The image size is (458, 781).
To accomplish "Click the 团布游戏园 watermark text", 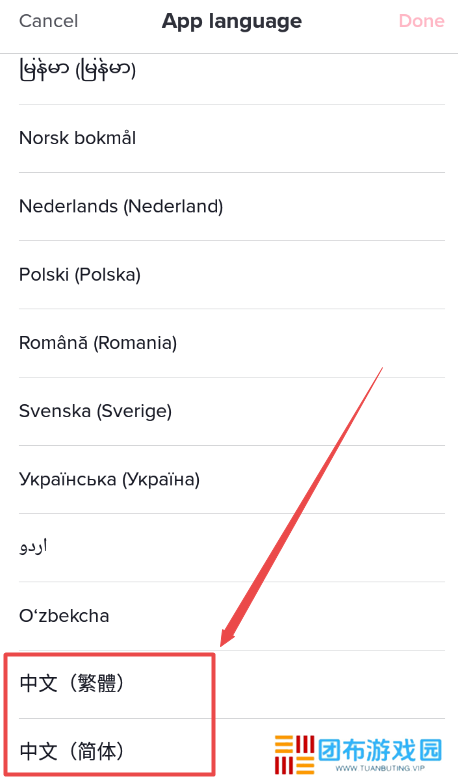I will tap(380, 750).
